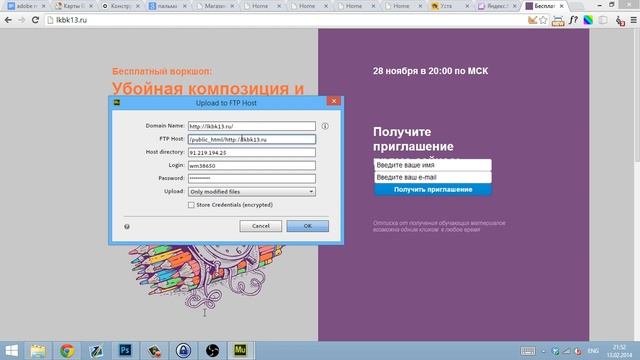Switch to the 'Яндекс' browser tab
Viewport: 640px width, 360px height.
[x=497, y=6]
